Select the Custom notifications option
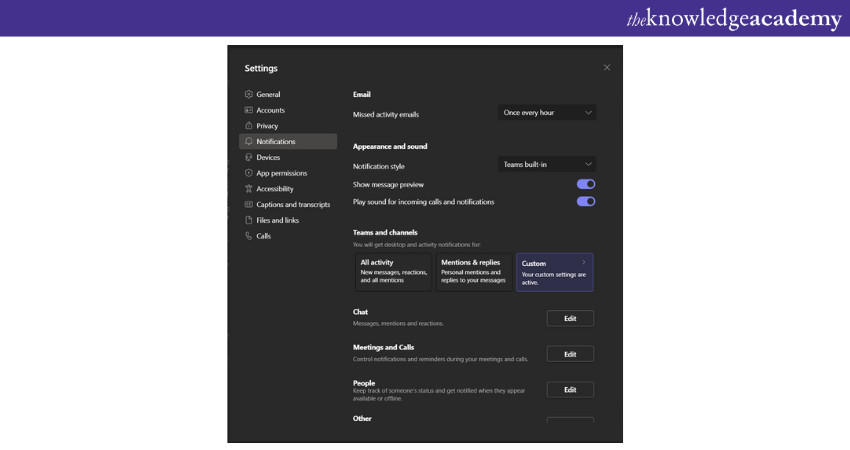Viewport: 850px width, 450px height. tap(554, 272)
